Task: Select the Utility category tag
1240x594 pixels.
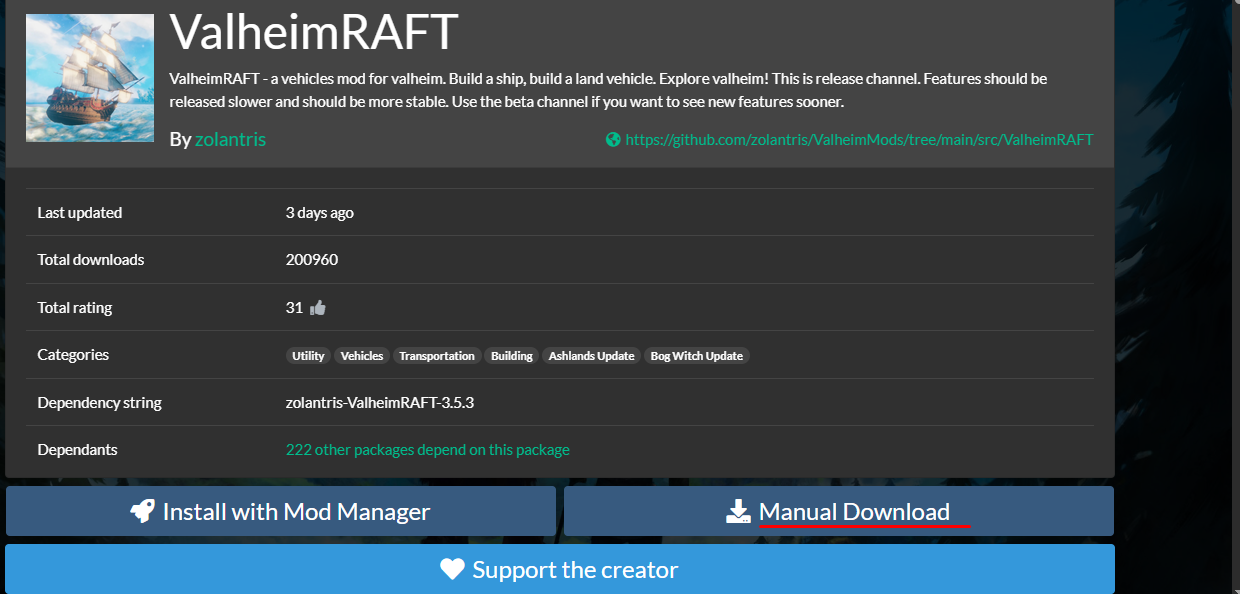Action: click(x=308, y=356)
